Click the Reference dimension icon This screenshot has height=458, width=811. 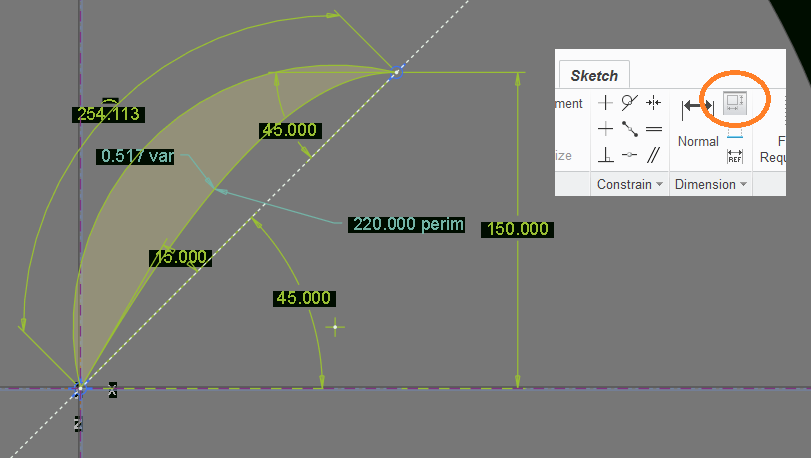[x=734, y=156]
